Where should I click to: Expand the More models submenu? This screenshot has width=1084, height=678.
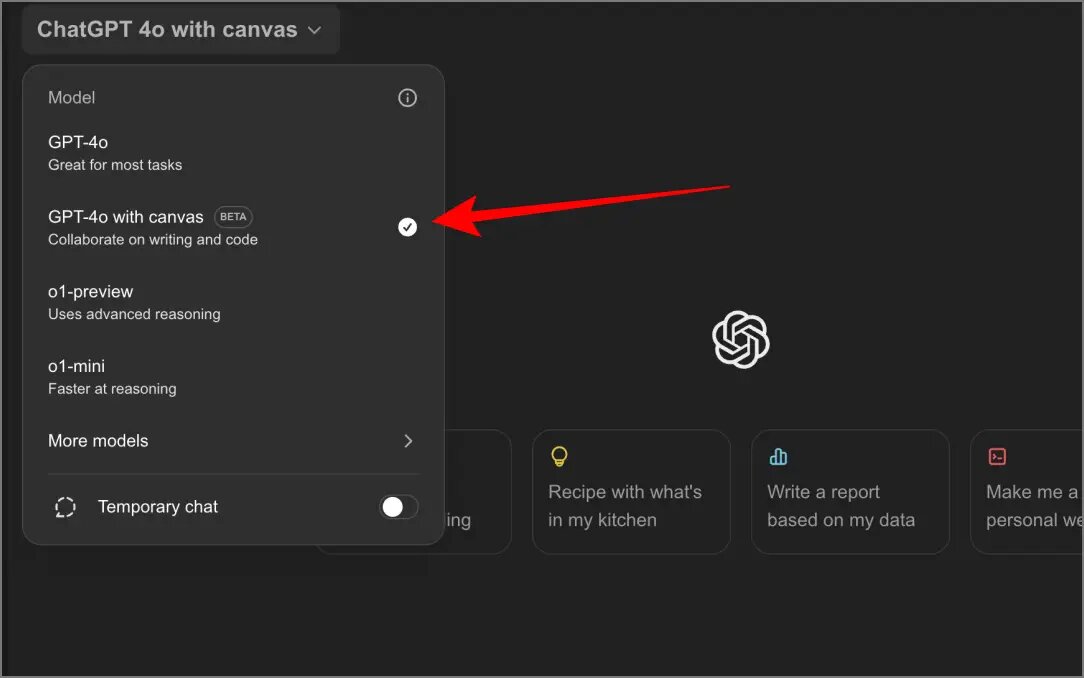click(x=233, y=441)
